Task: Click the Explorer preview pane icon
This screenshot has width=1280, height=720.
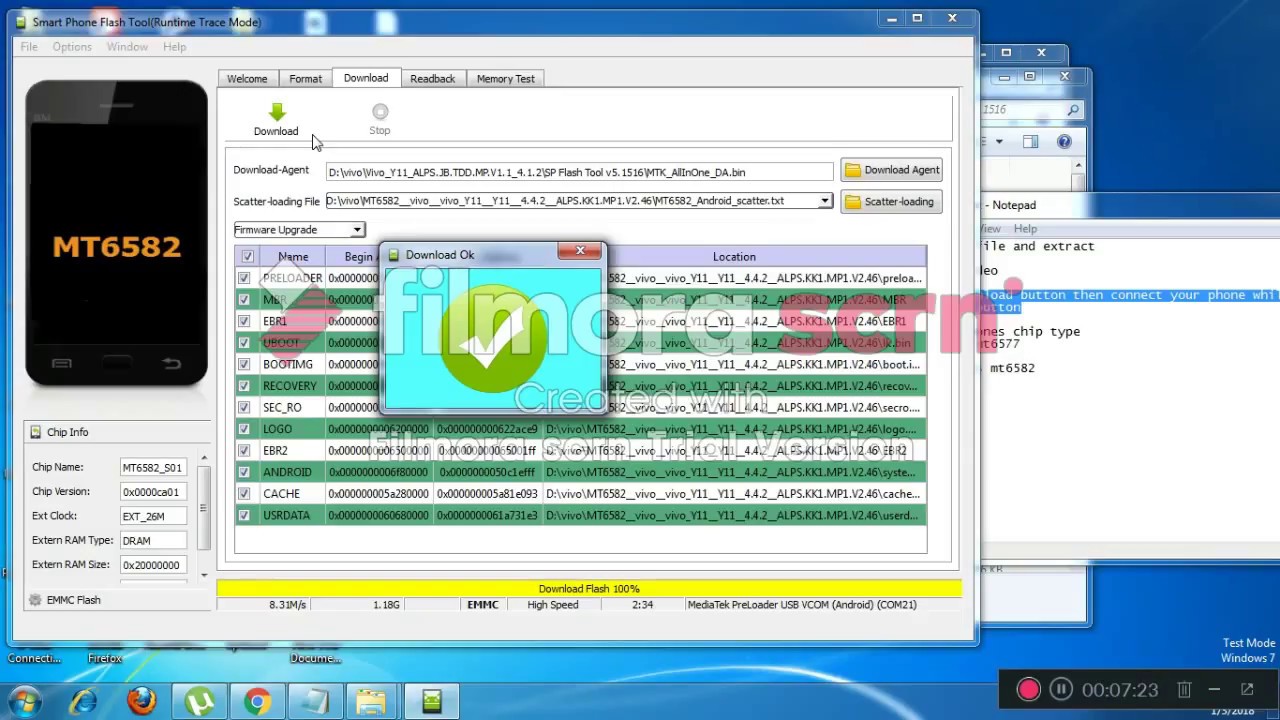Action: (1031, 142)
